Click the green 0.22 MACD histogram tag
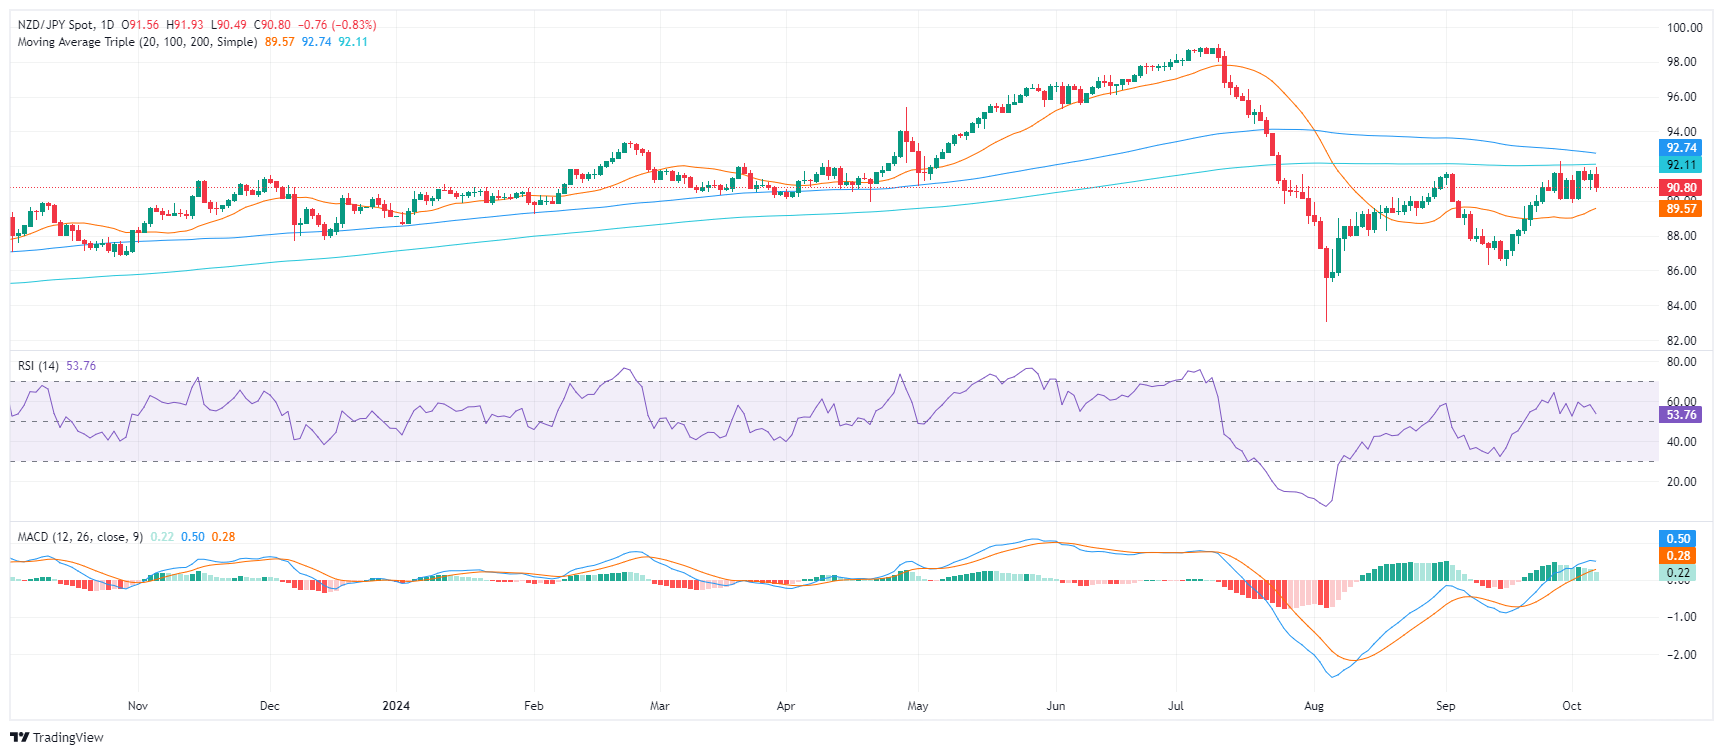Image resolution: width=1723 pixels, height=755 pixels. click(x=1678, y=573)
